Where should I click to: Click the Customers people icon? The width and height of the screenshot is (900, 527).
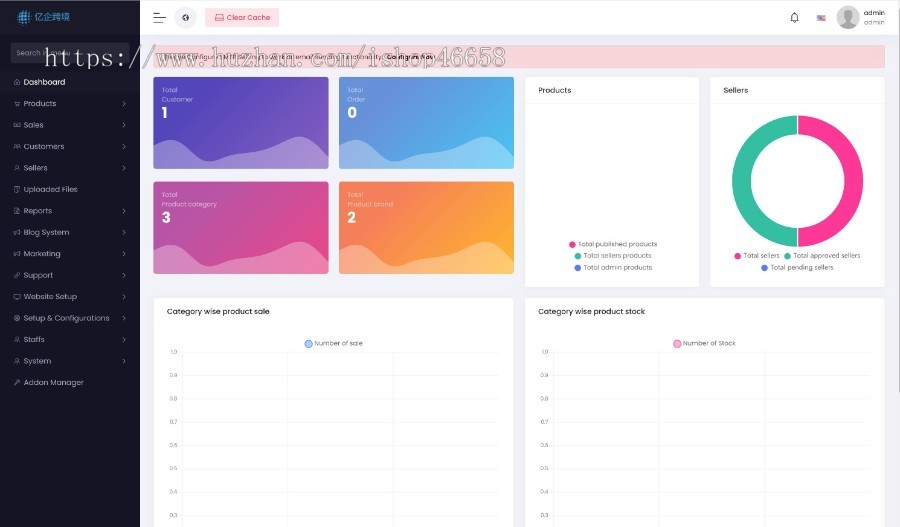(x=17, y=146)
